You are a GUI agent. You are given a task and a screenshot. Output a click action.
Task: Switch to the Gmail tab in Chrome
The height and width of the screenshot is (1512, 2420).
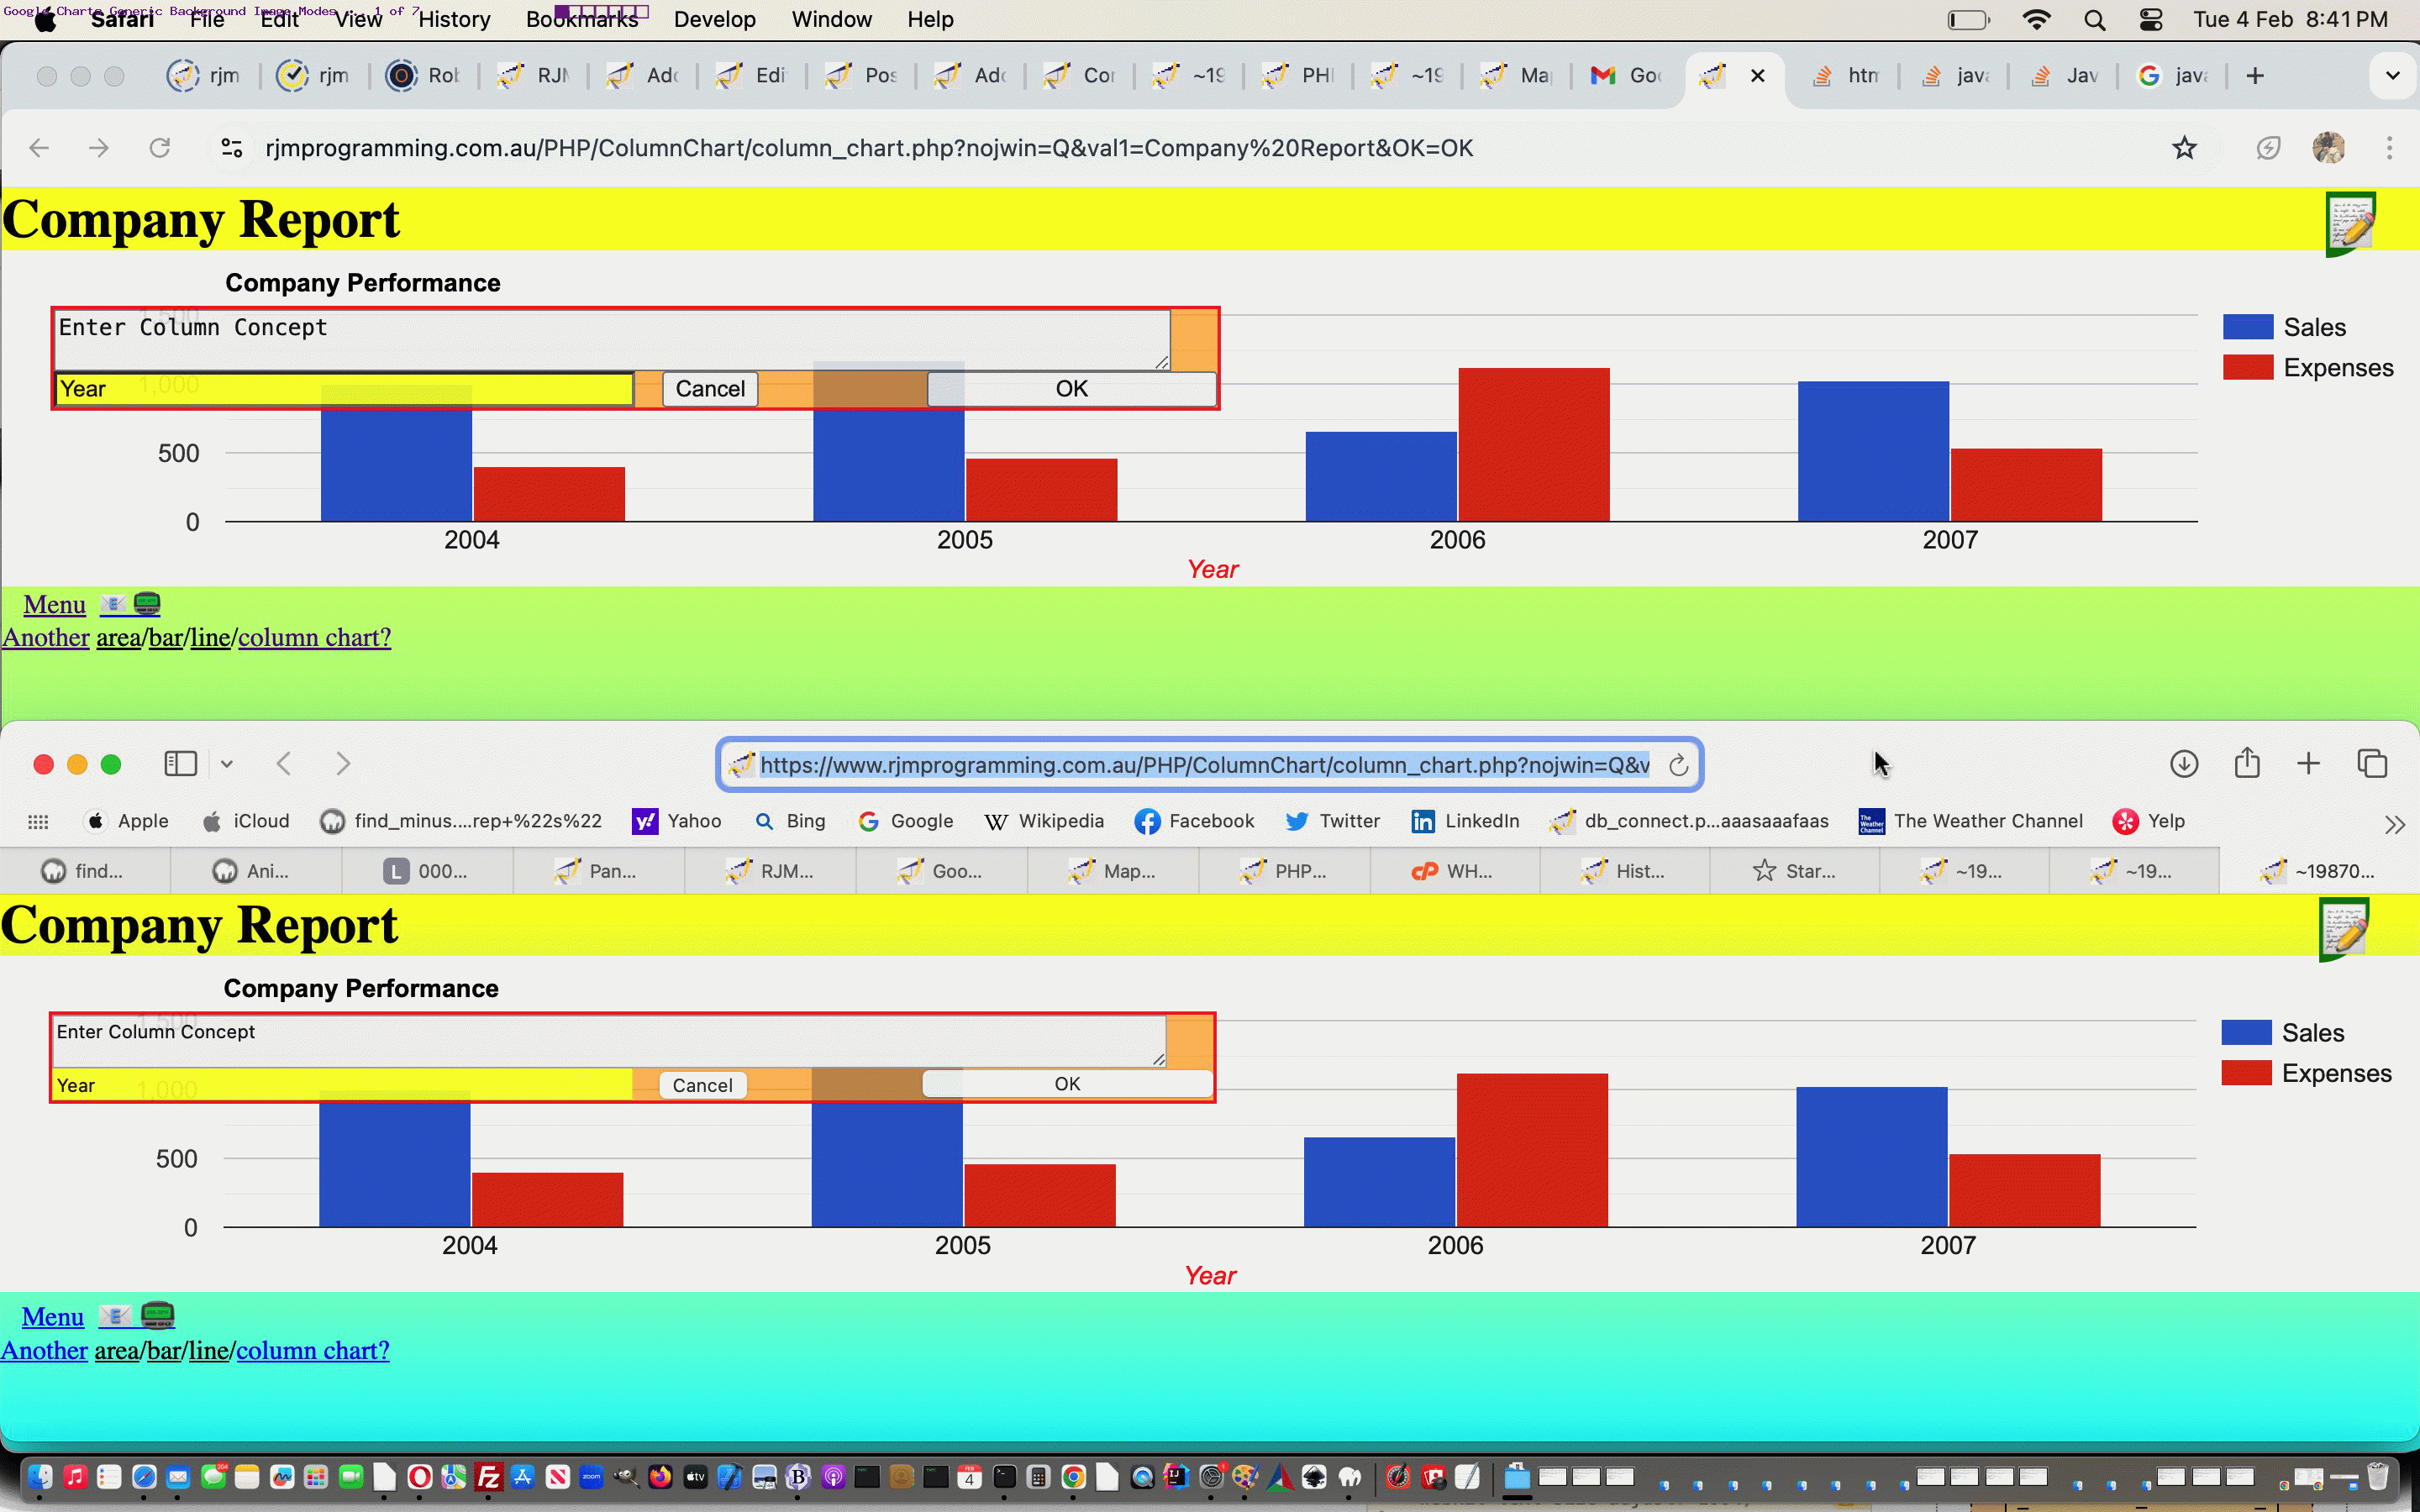coord(1626,76)
